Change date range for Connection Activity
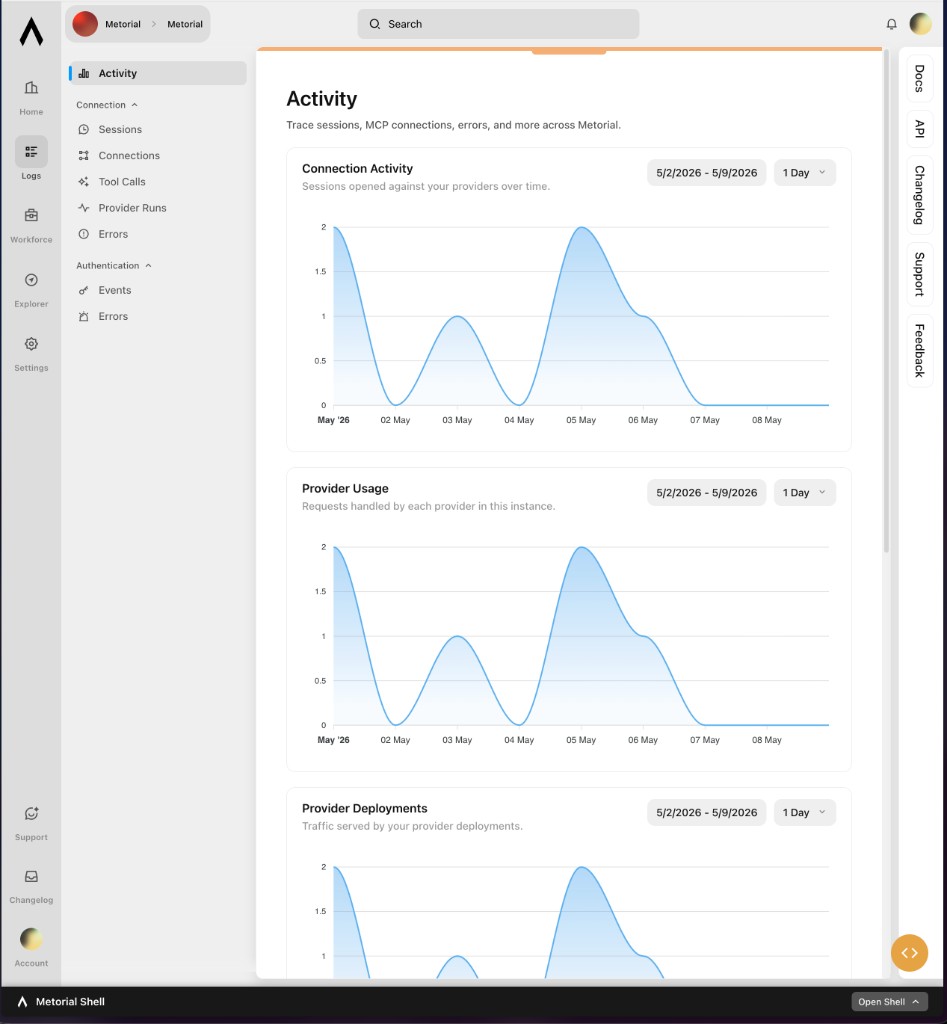This screenshot has height=1024, width=947. pos(706,172)
